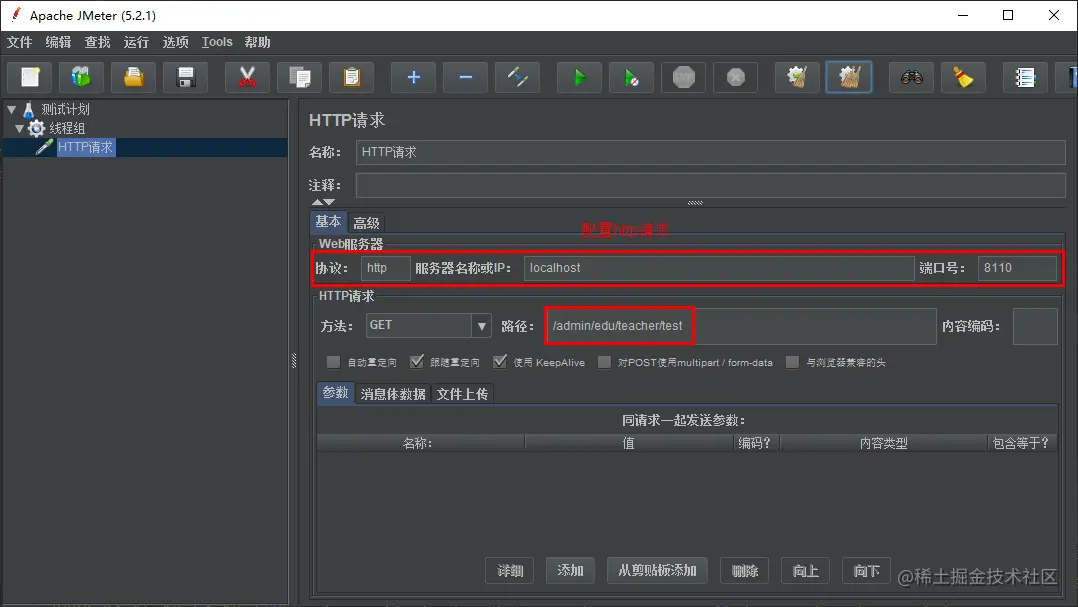Image resolution: width=1078 pixels, height=607 pixels.
Task: Switch to the 高级 tab
Action: (366, 223)
